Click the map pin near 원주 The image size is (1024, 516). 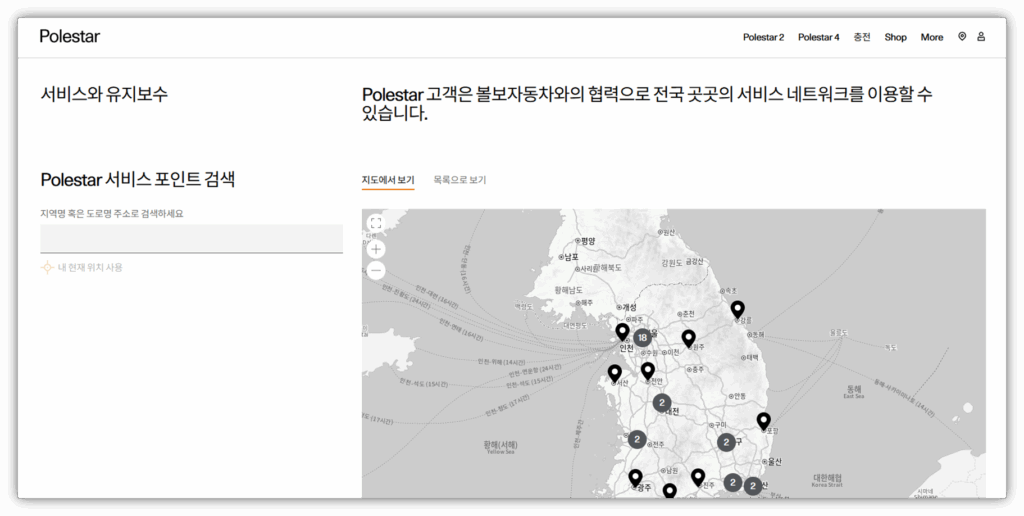coord(688,338)
